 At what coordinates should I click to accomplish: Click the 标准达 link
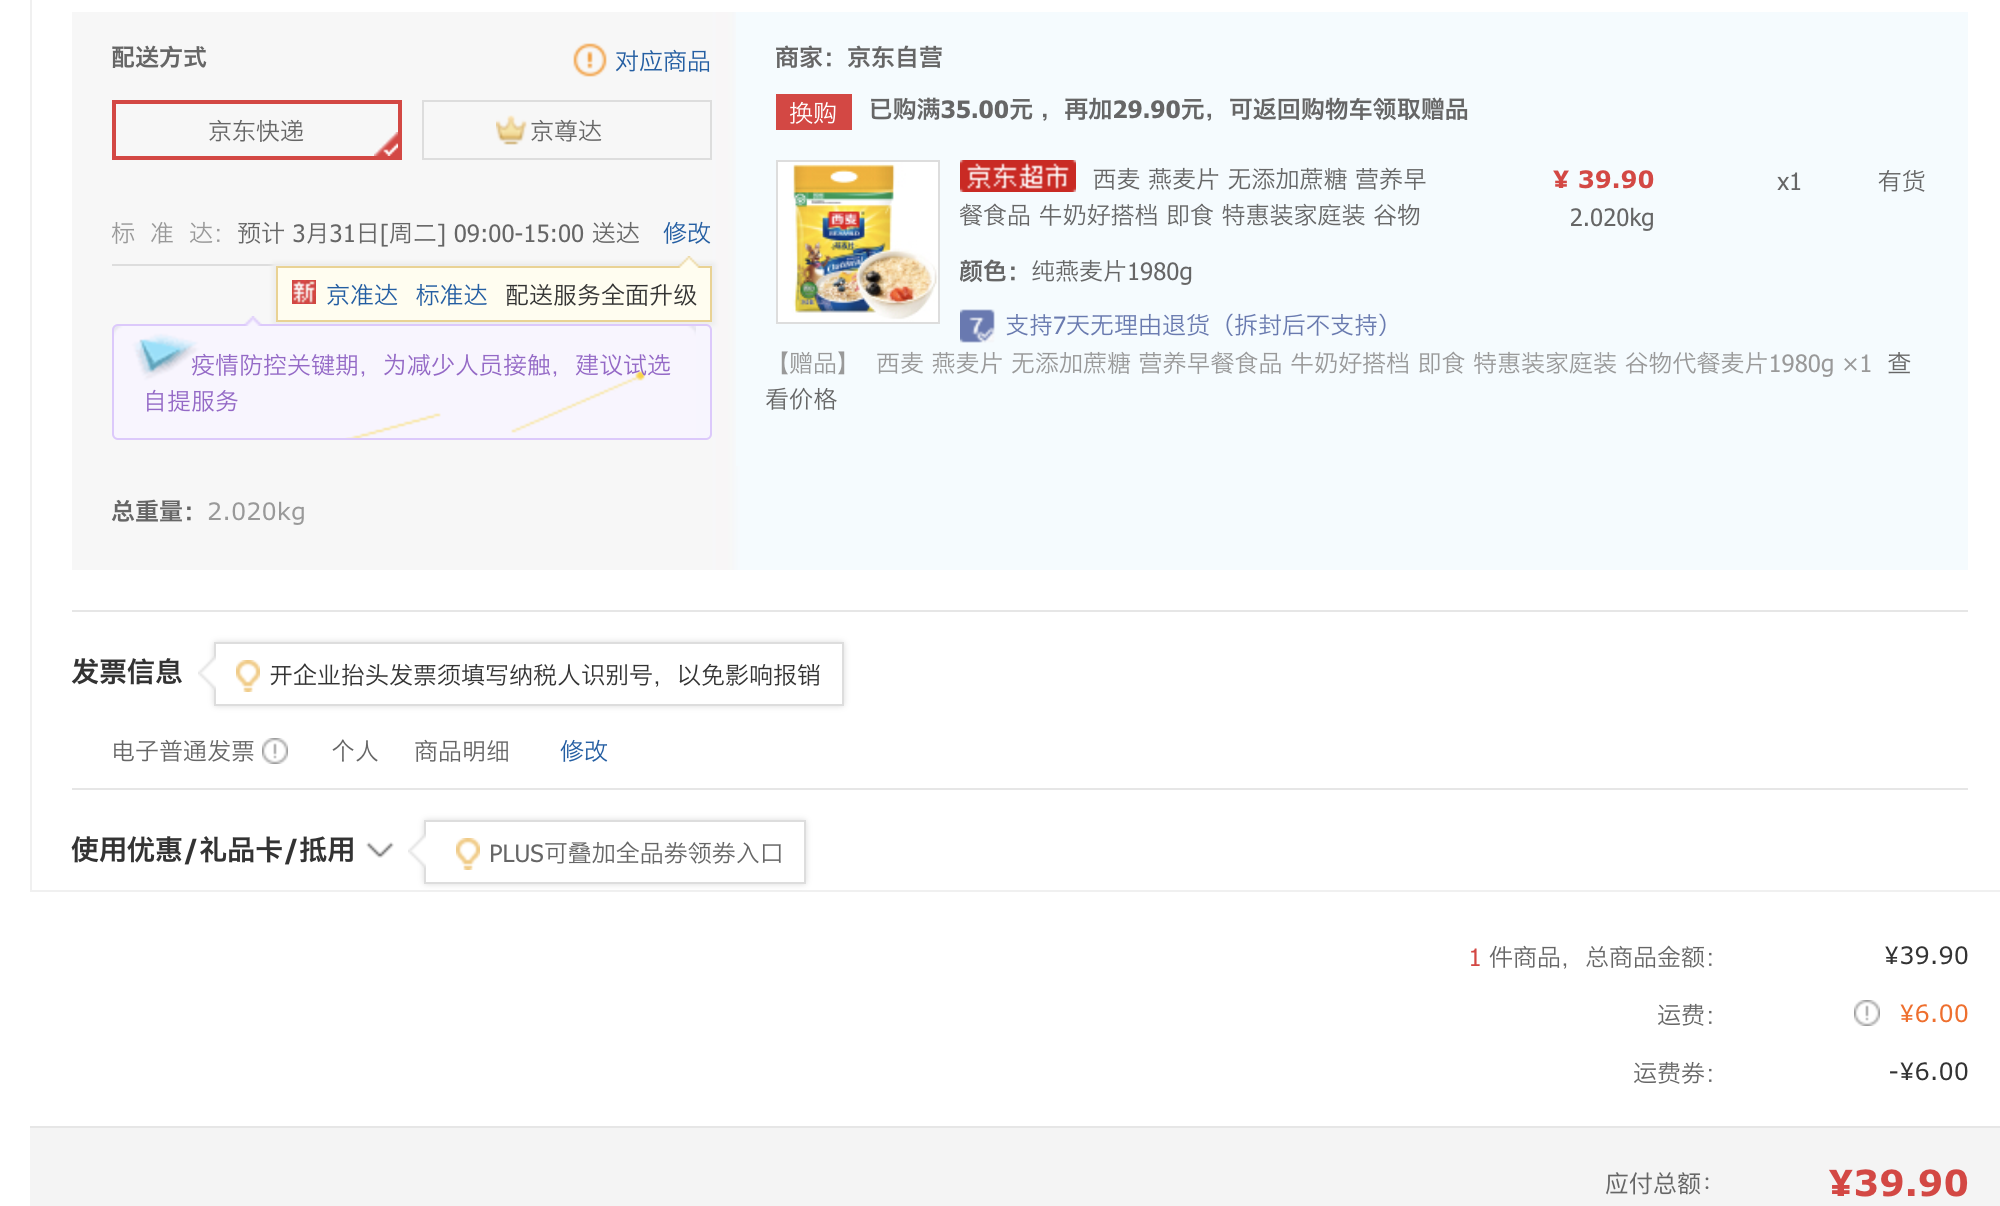click(452, 295)
